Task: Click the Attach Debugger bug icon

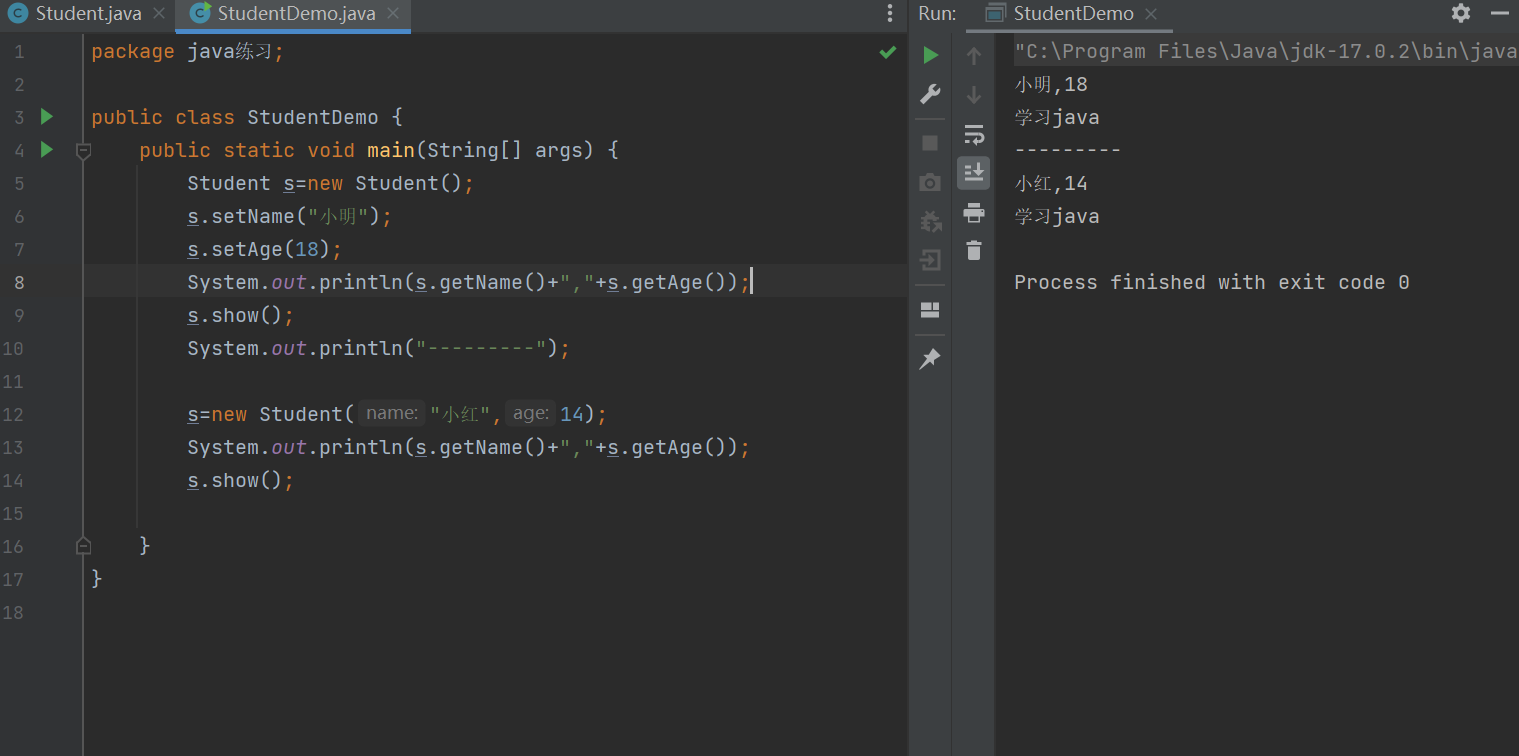Action: pos(930,221)
